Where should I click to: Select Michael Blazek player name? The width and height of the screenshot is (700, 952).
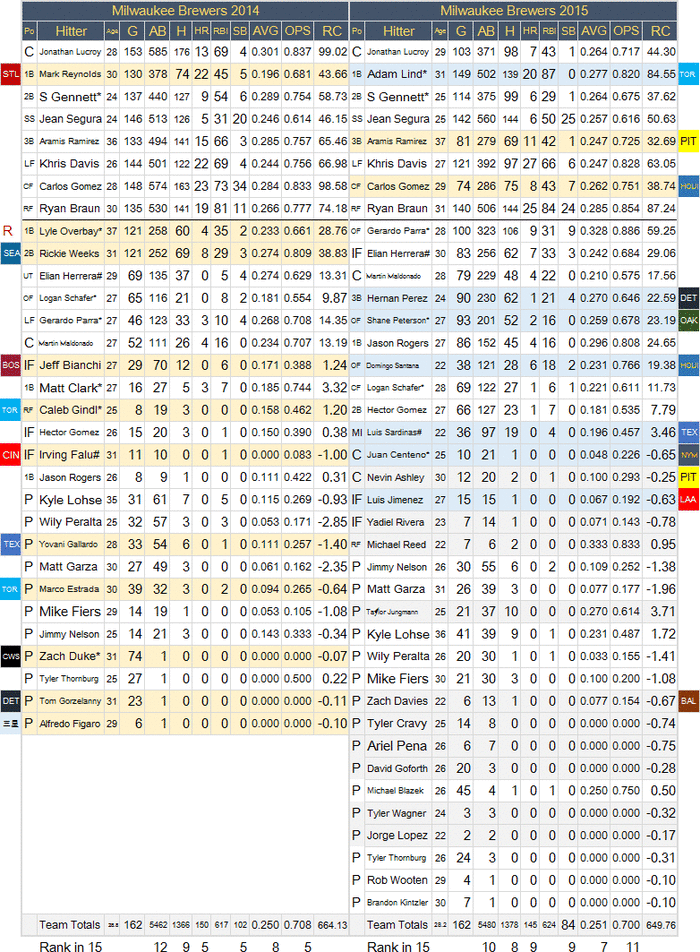pos(395,790)
